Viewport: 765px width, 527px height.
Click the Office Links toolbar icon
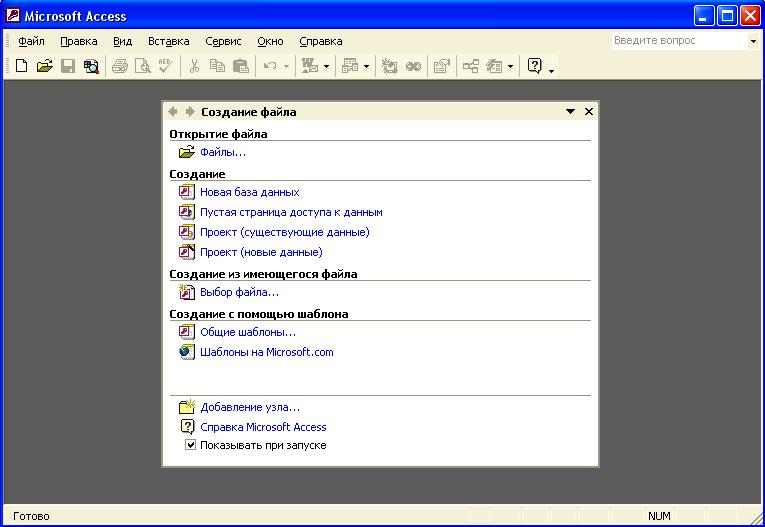point(310,66)
